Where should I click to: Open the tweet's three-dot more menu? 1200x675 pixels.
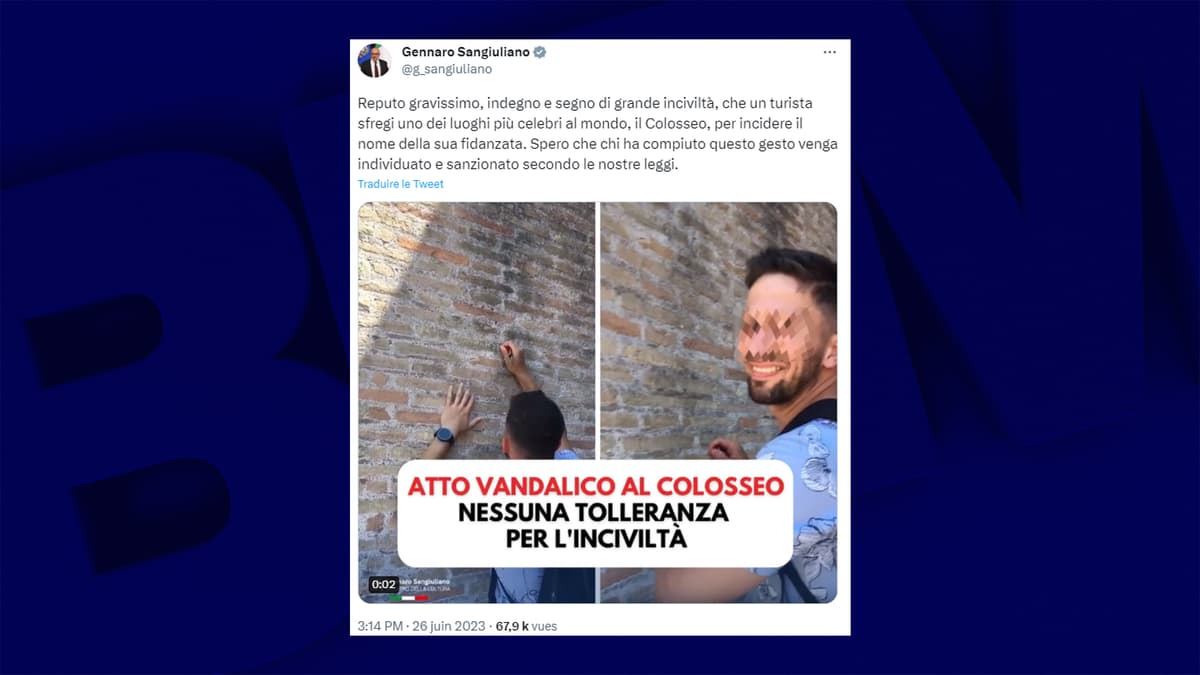(829, 52)
